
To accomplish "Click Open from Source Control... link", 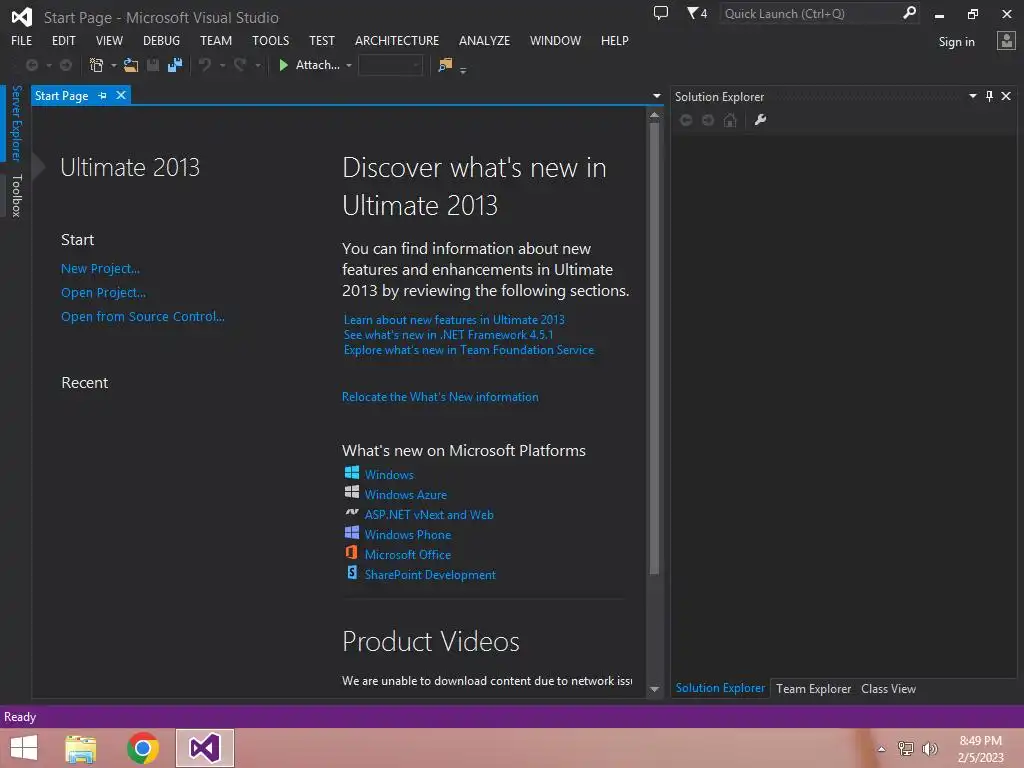I will click(x=143, y=317).
